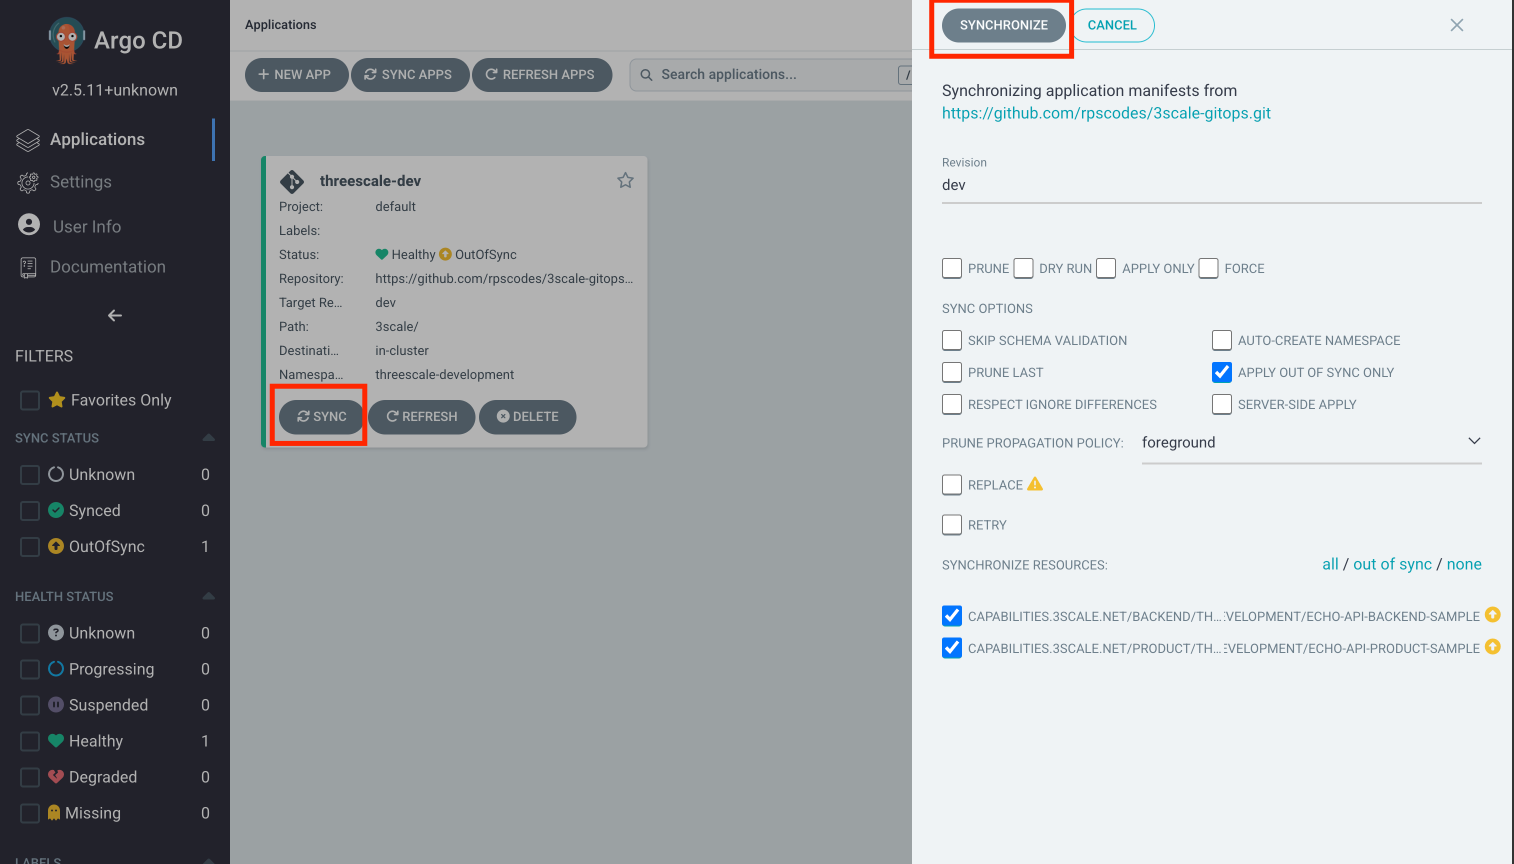Check the Degraded health filter
This screenshot has width=1514, height=864.
(30, 777)
